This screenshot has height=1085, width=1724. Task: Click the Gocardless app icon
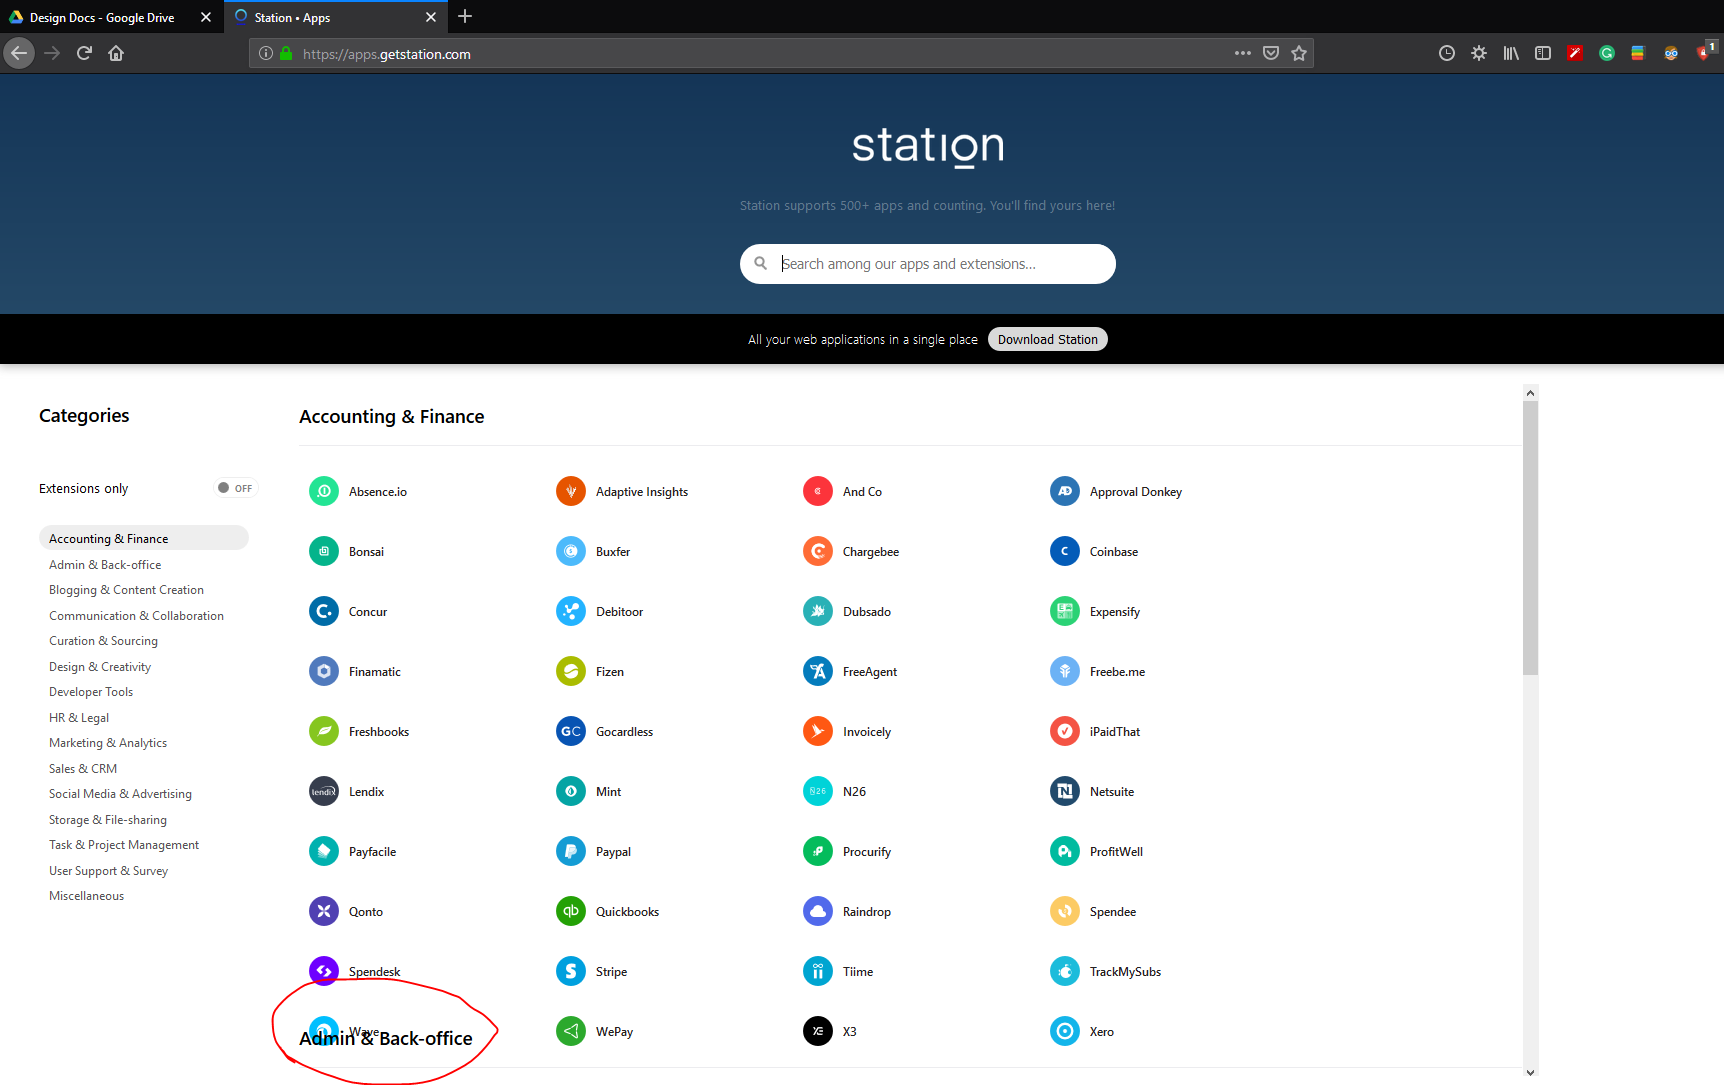571,731
